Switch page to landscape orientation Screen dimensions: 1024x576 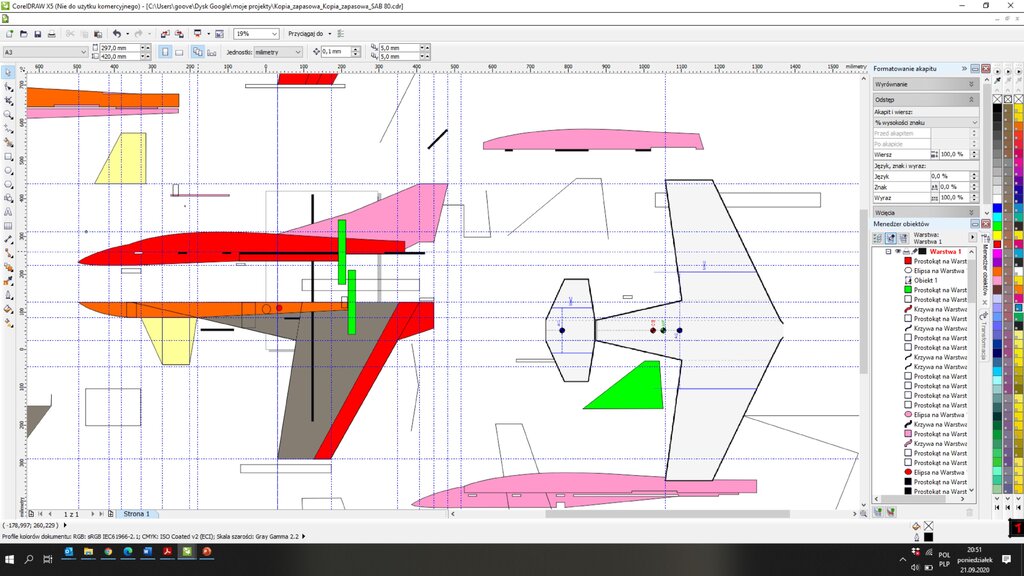pyautogui.click(x=179, y=52)
